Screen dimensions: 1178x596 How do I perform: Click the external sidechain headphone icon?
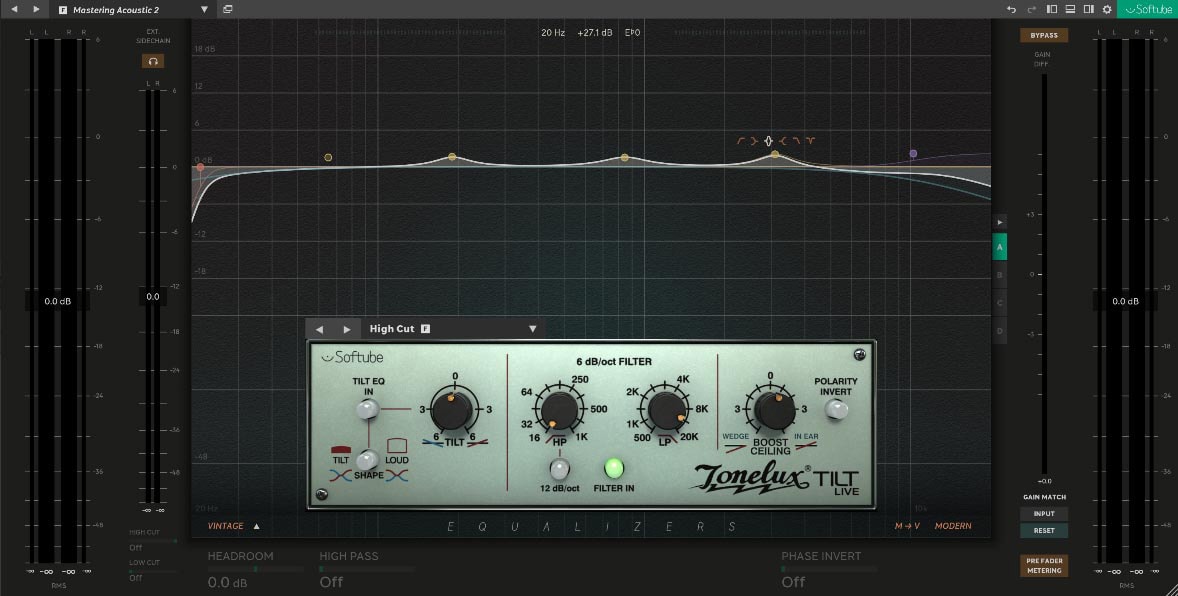click(152, 61)
